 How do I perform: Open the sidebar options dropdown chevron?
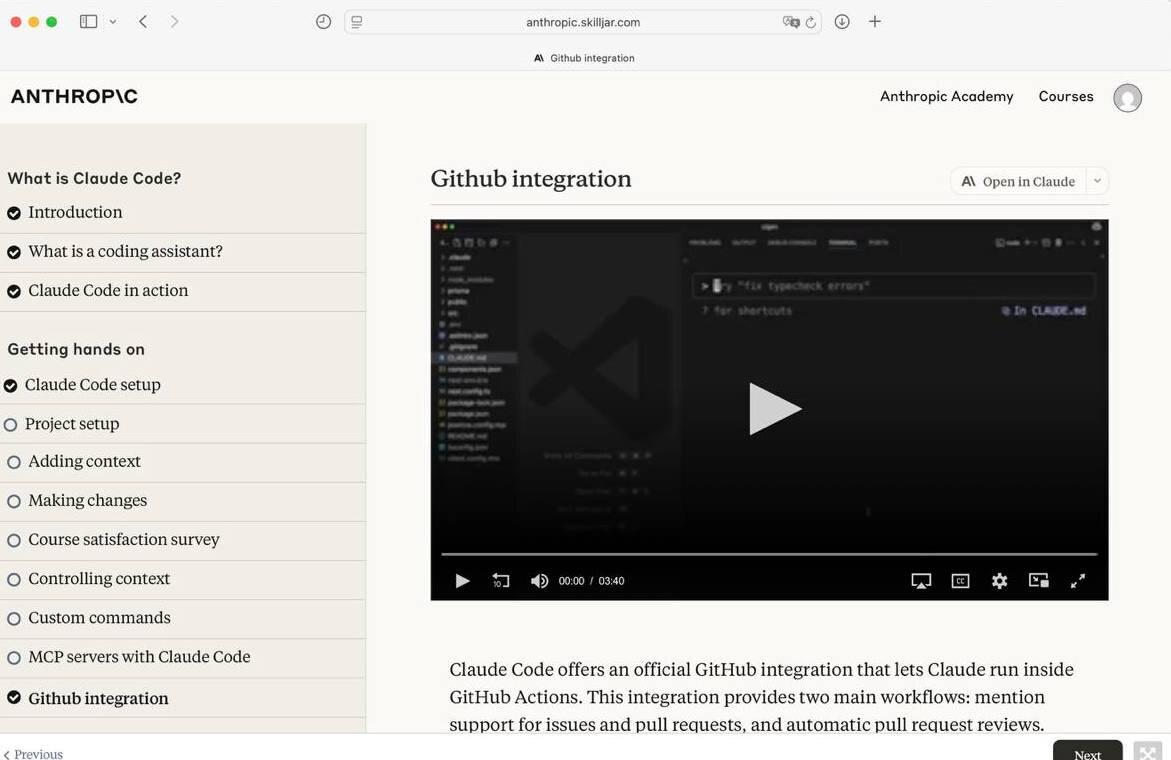(x=113, y=22)
